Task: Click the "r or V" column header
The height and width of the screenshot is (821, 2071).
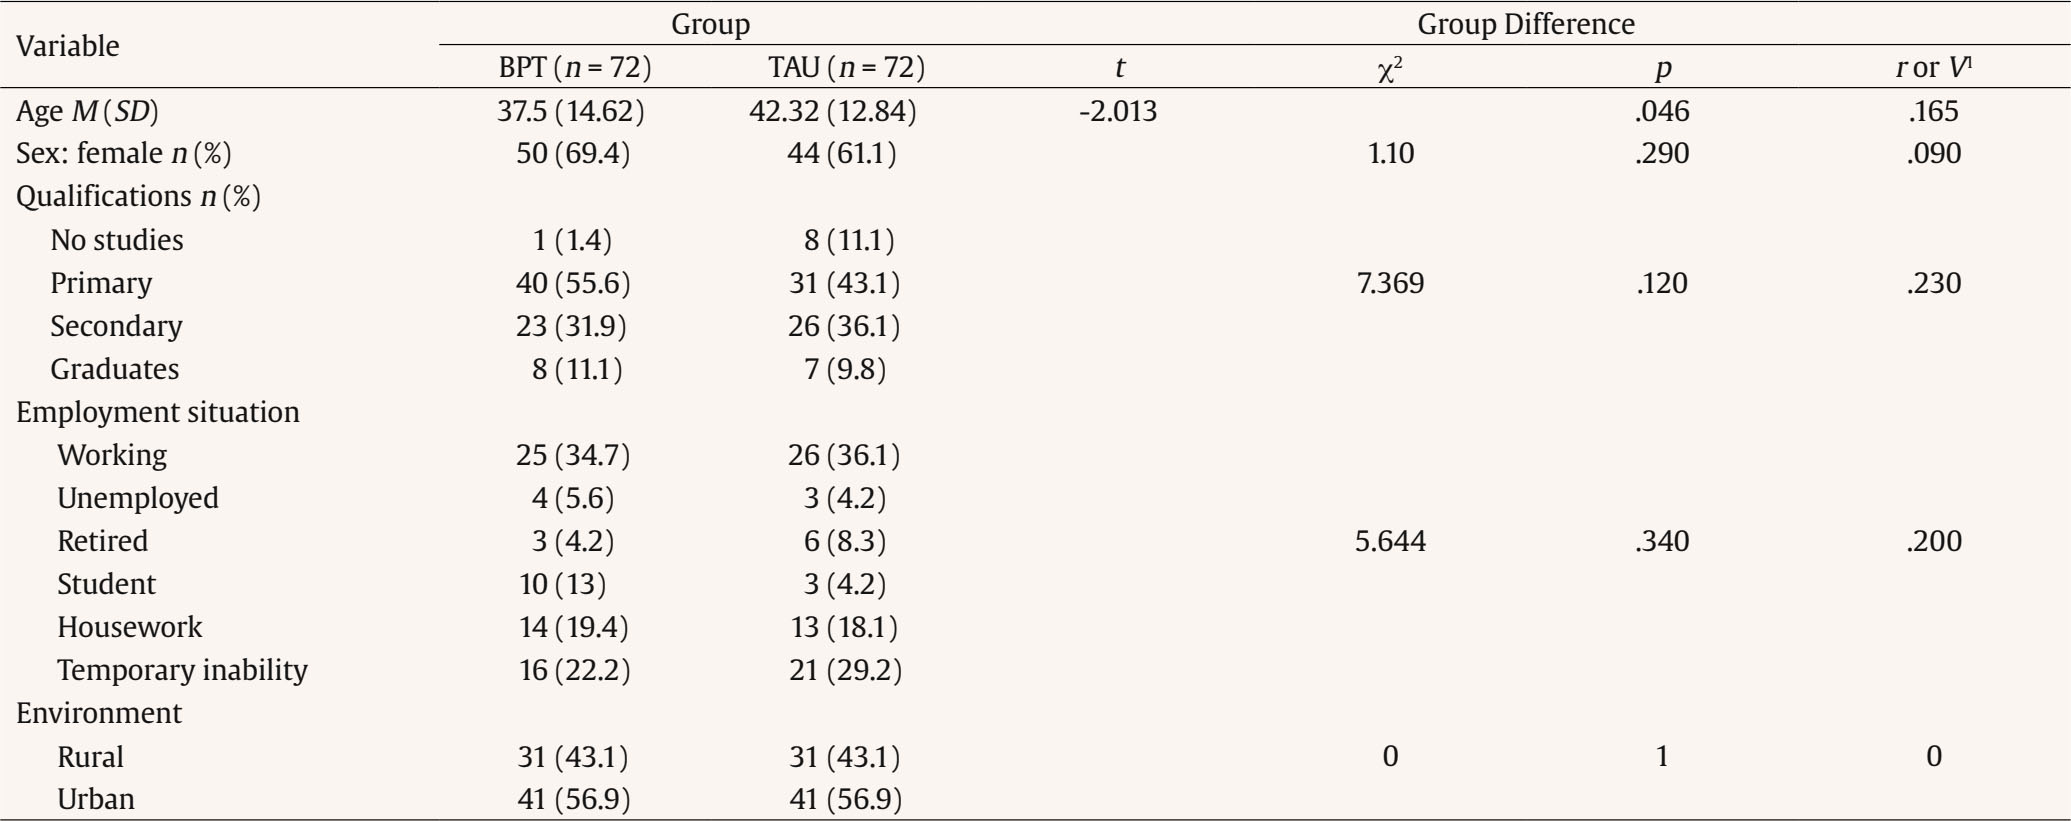Action: pos(1932,68)
